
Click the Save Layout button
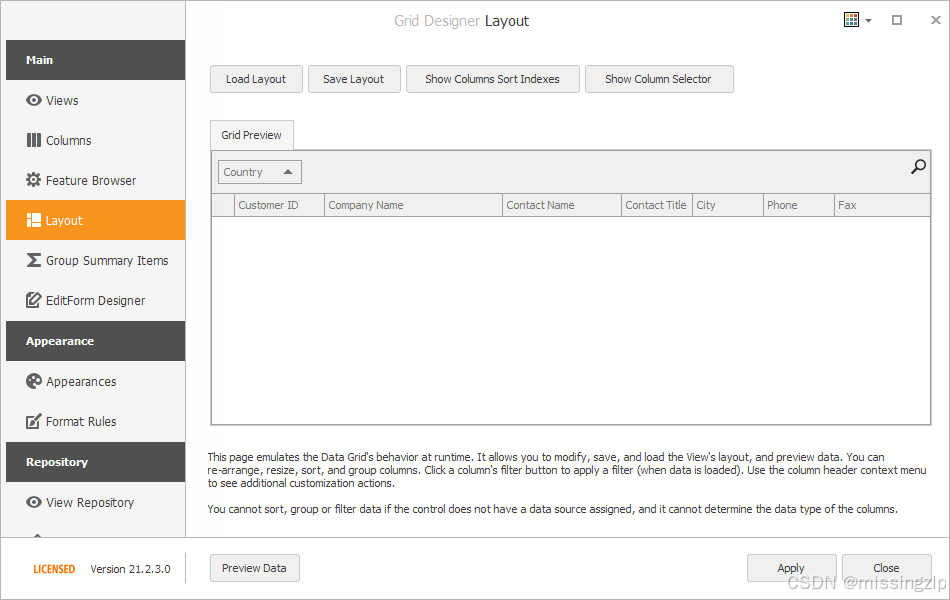pos(354,79)
